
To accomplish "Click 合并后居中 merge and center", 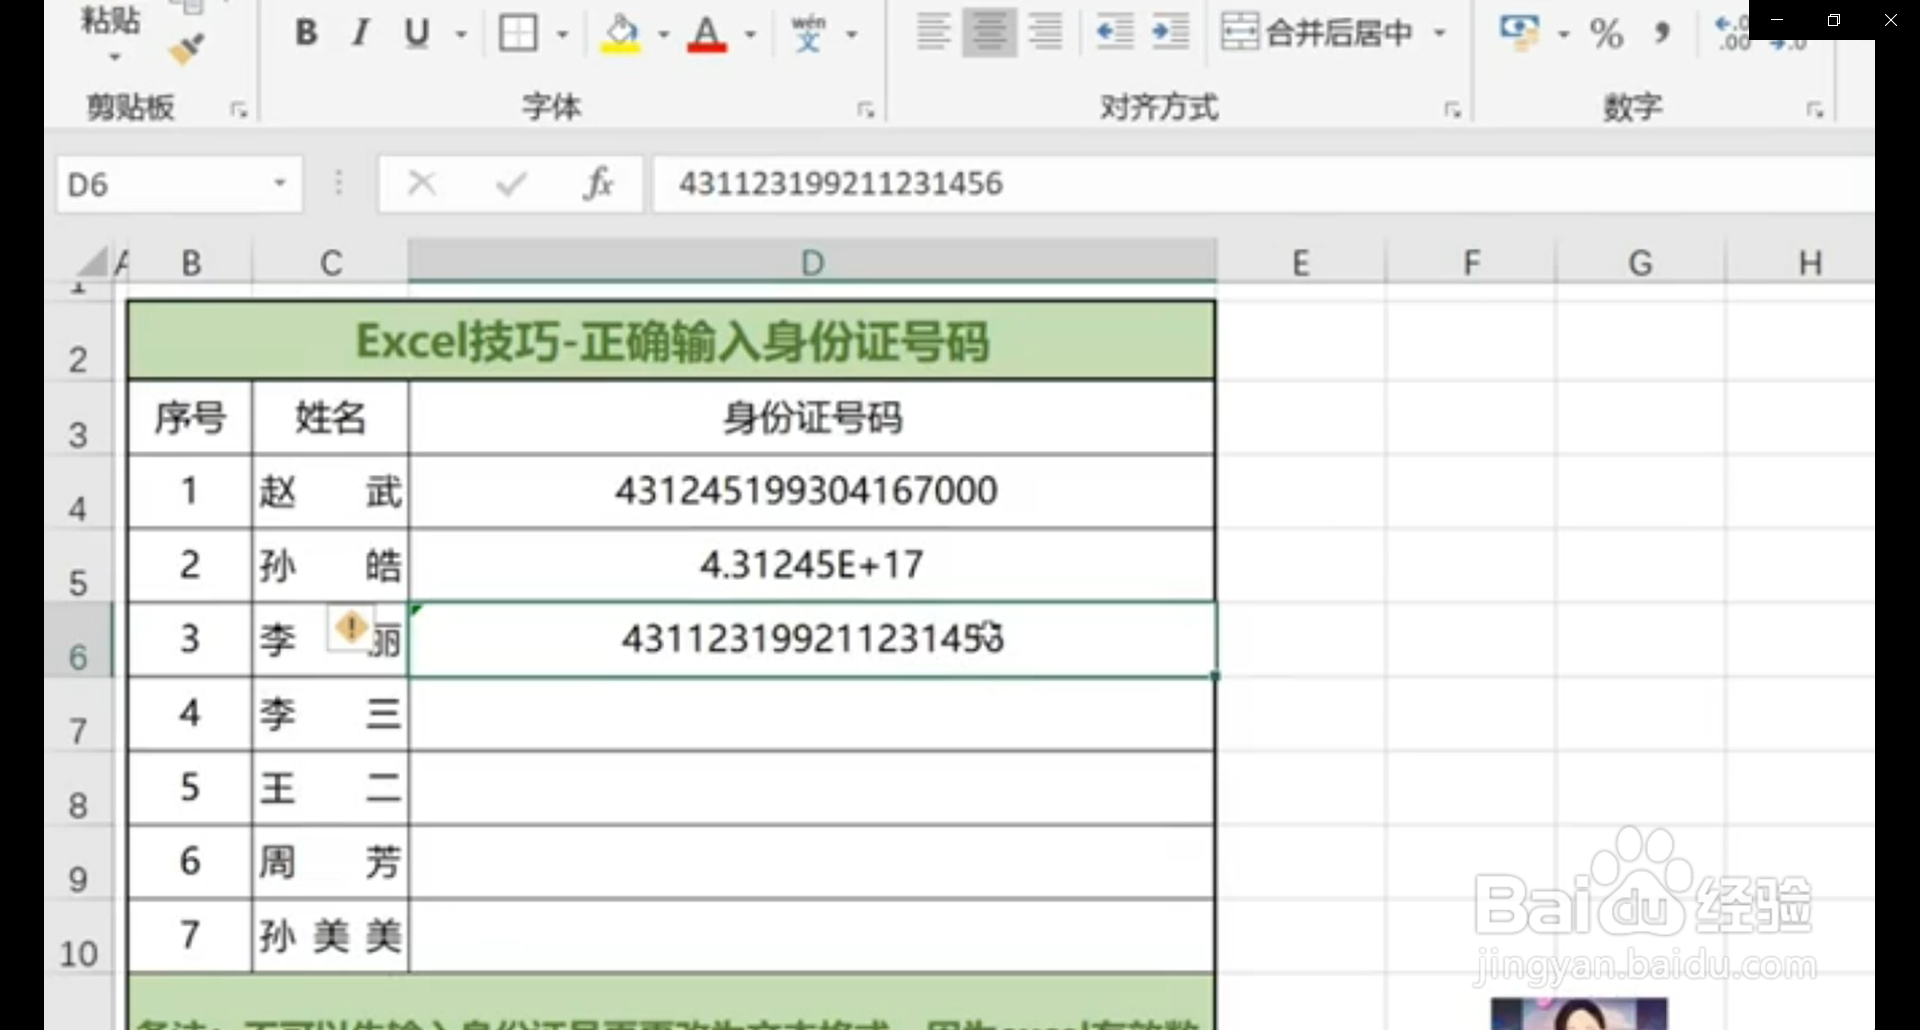I will tap(1318, 32).
